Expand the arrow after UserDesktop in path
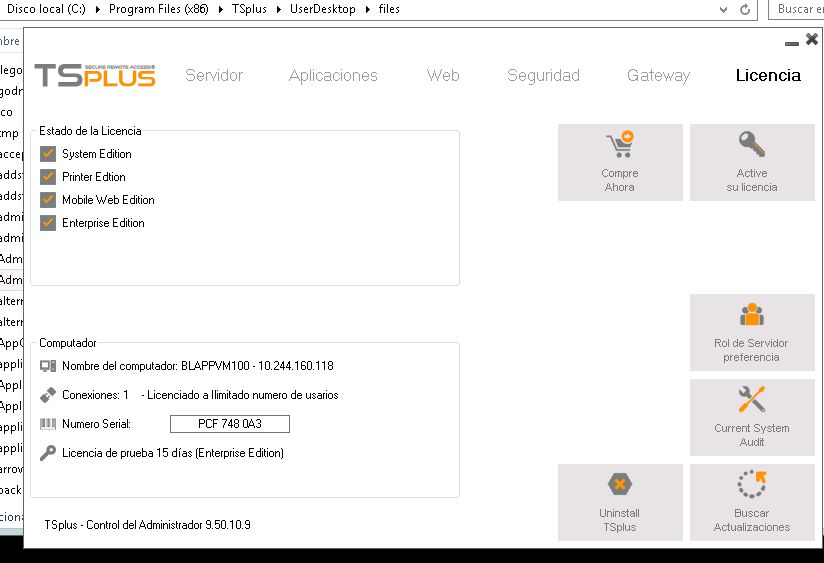Screen dimensions: 824x563 368,9
